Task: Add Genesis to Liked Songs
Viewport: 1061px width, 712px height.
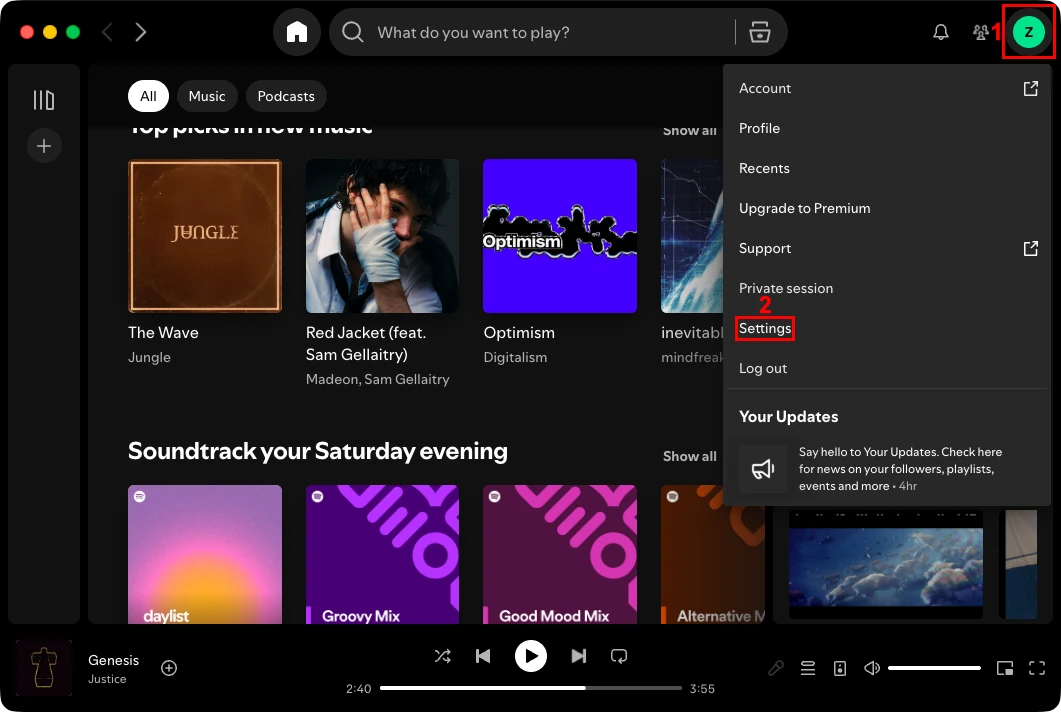Action: pos(169,668)
